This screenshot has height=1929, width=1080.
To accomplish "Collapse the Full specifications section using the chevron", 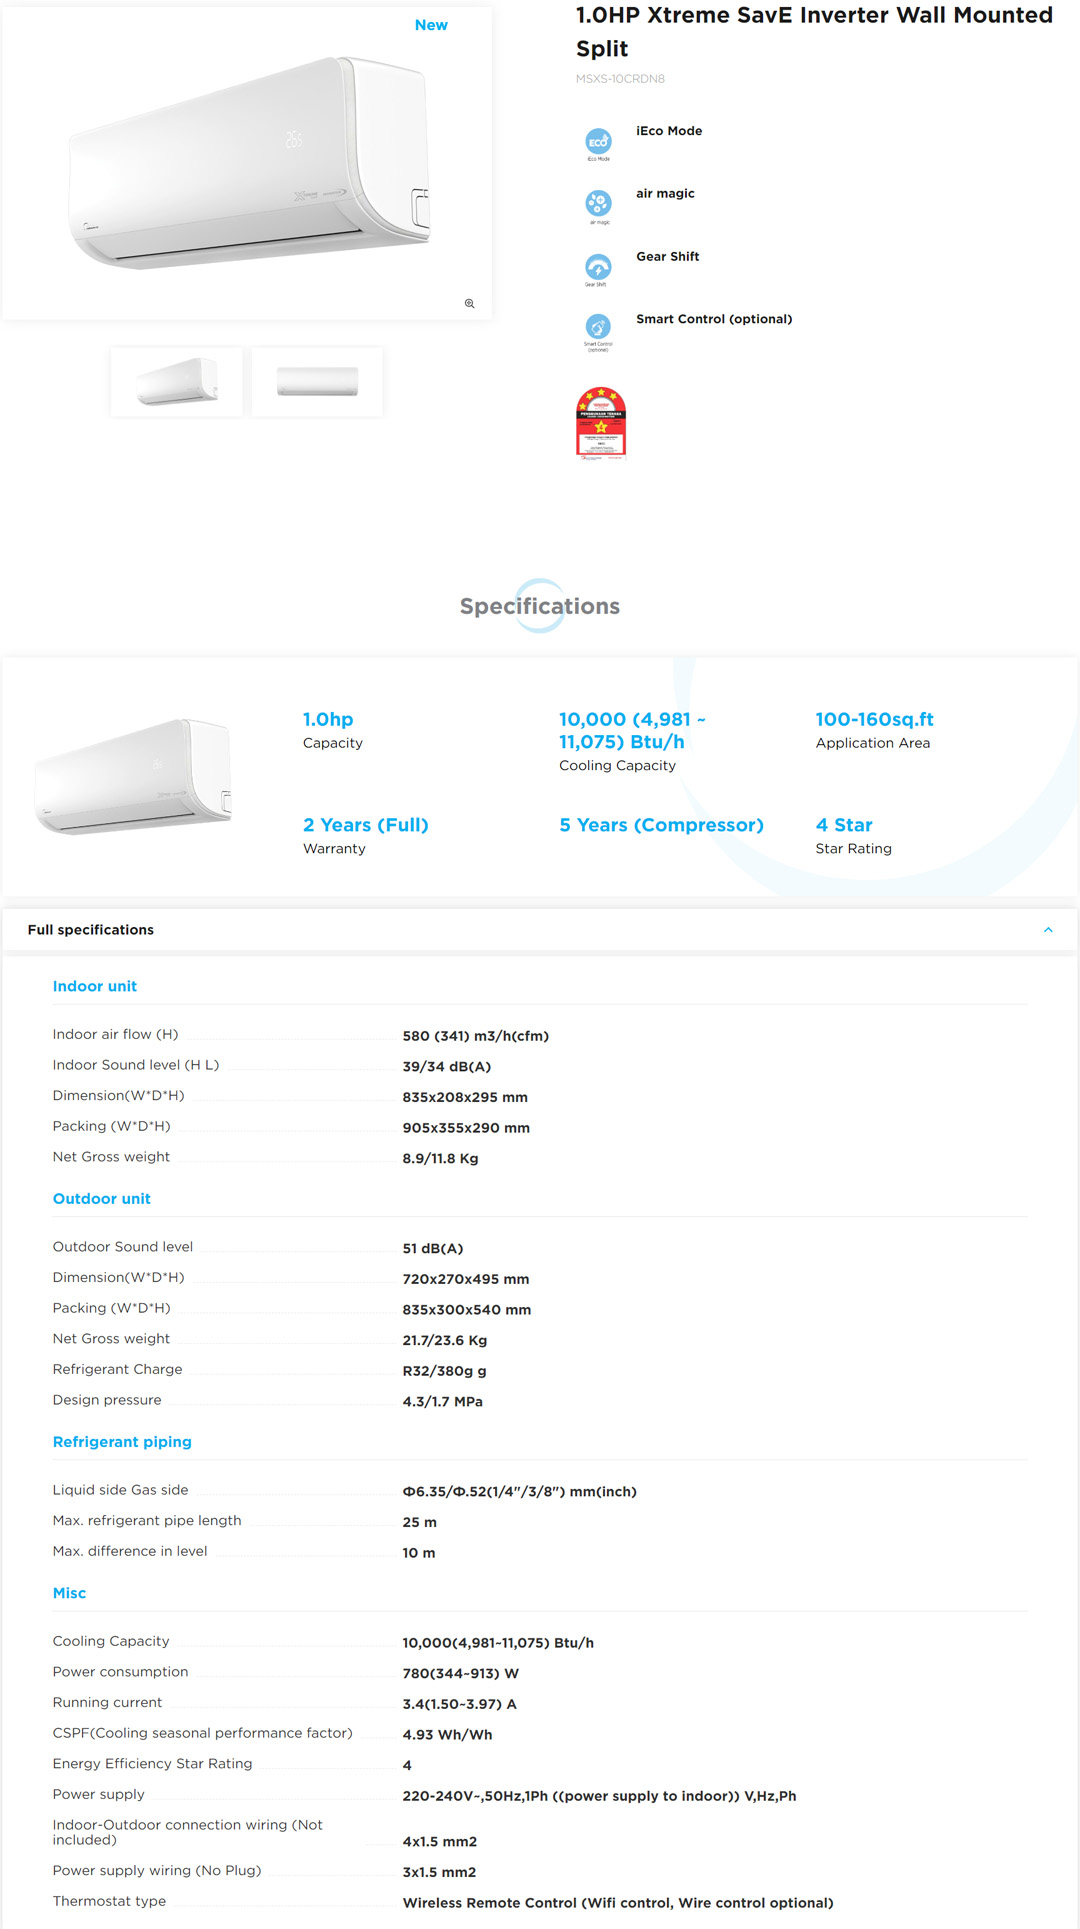I will tap(1048, 930).
